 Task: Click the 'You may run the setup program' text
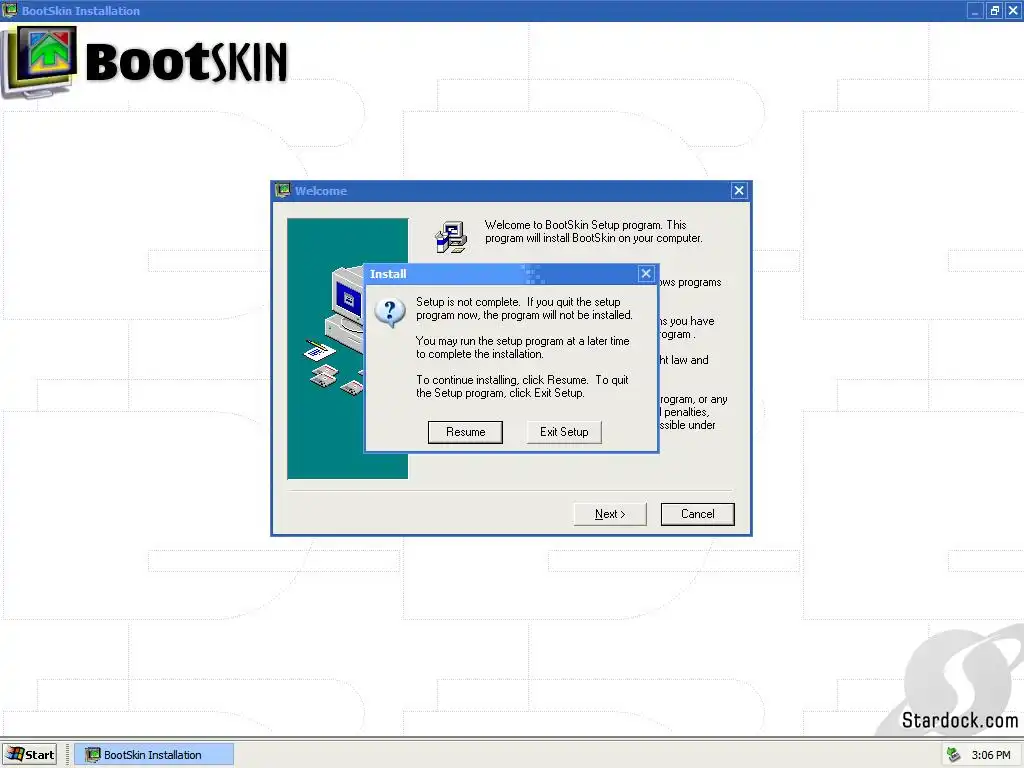pos(522,347)
